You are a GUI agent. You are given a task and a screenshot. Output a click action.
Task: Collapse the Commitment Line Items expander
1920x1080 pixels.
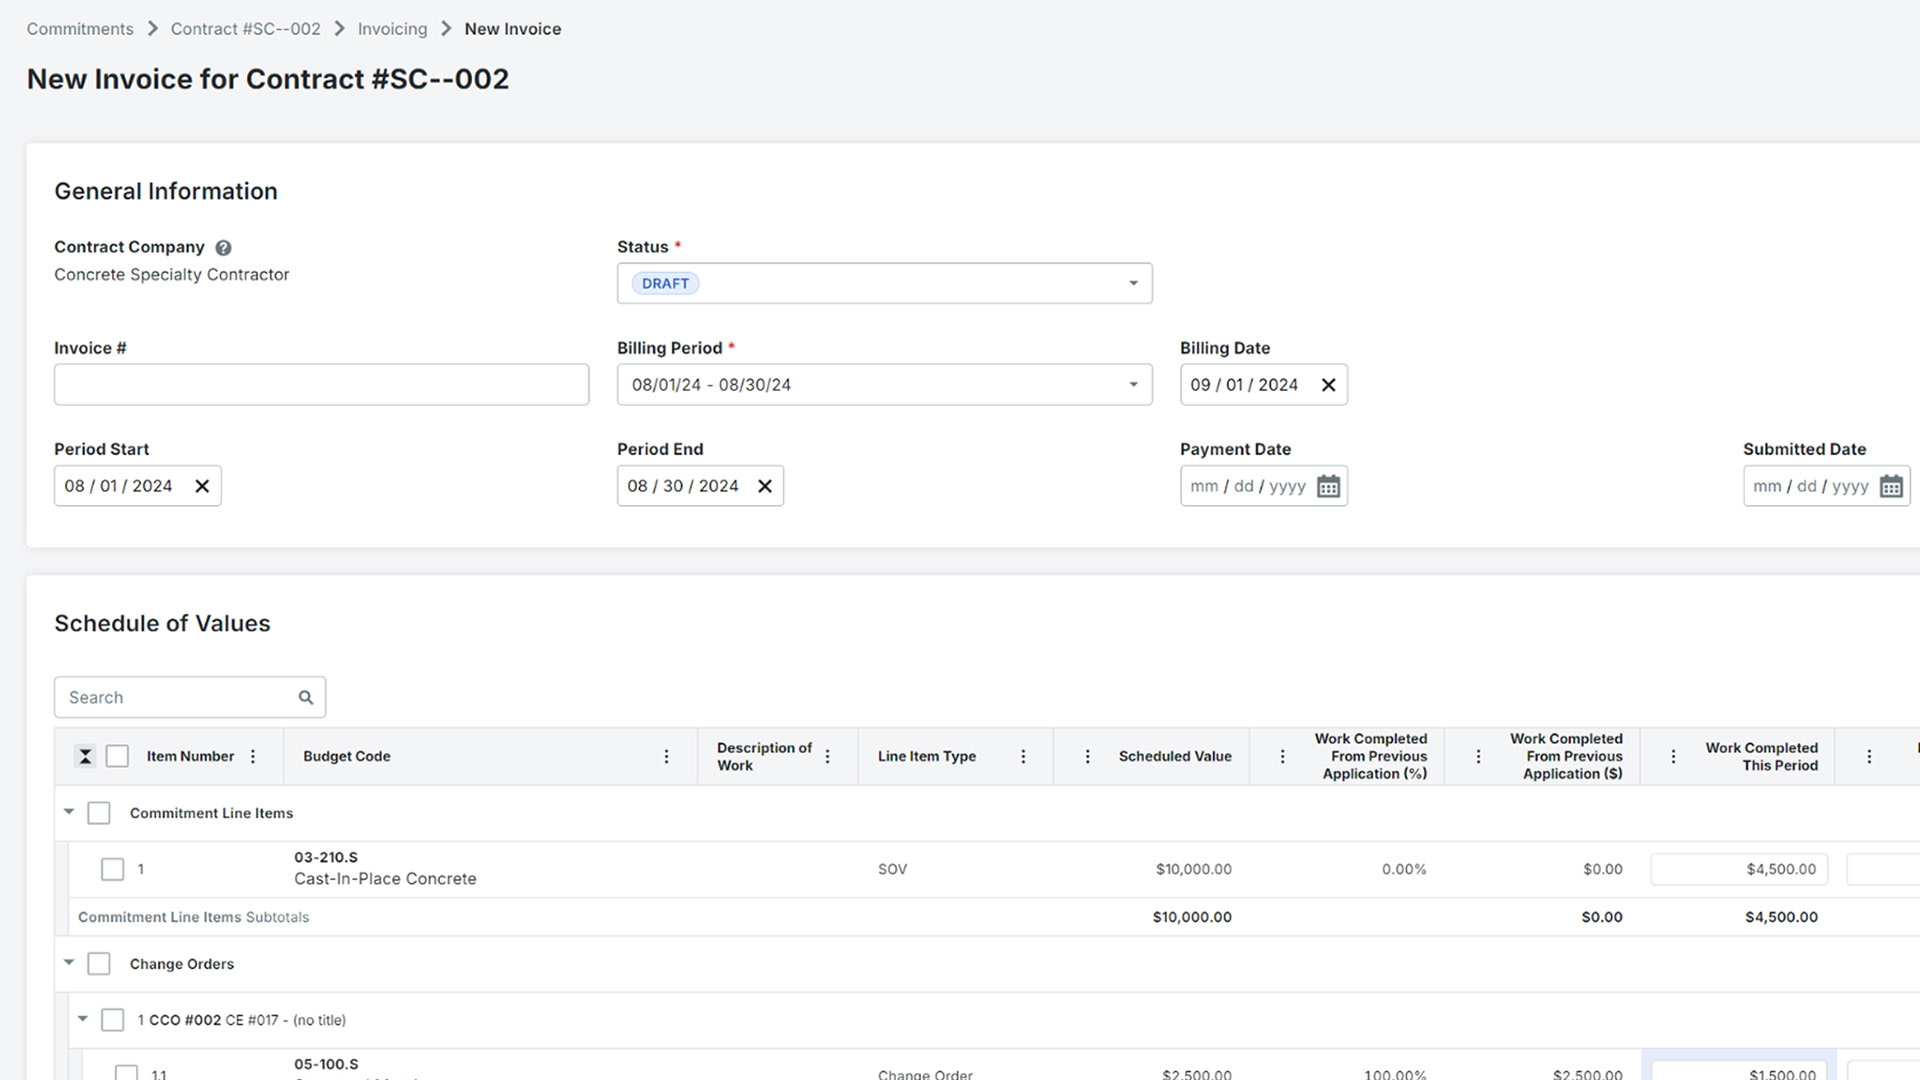tap(69, 812)
